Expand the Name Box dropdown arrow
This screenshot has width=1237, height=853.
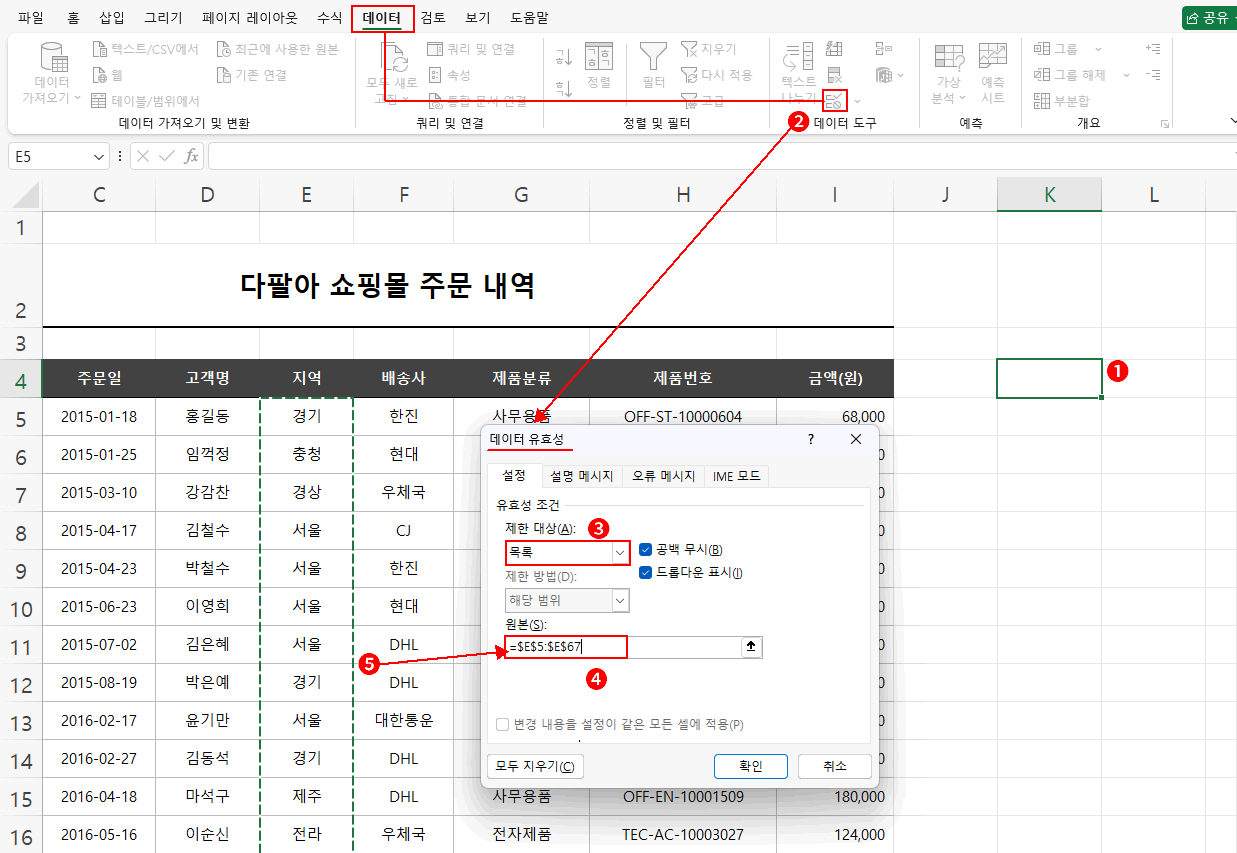click(x=99, y=156)
